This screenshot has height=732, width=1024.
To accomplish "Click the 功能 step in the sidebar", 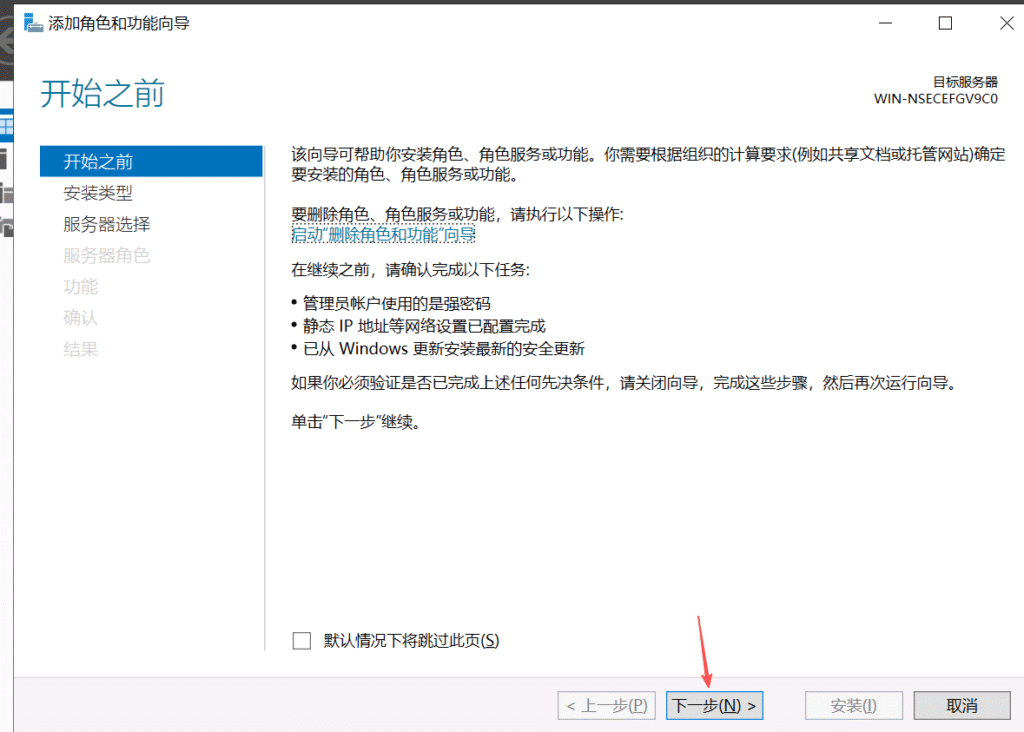I will (81, 287).
